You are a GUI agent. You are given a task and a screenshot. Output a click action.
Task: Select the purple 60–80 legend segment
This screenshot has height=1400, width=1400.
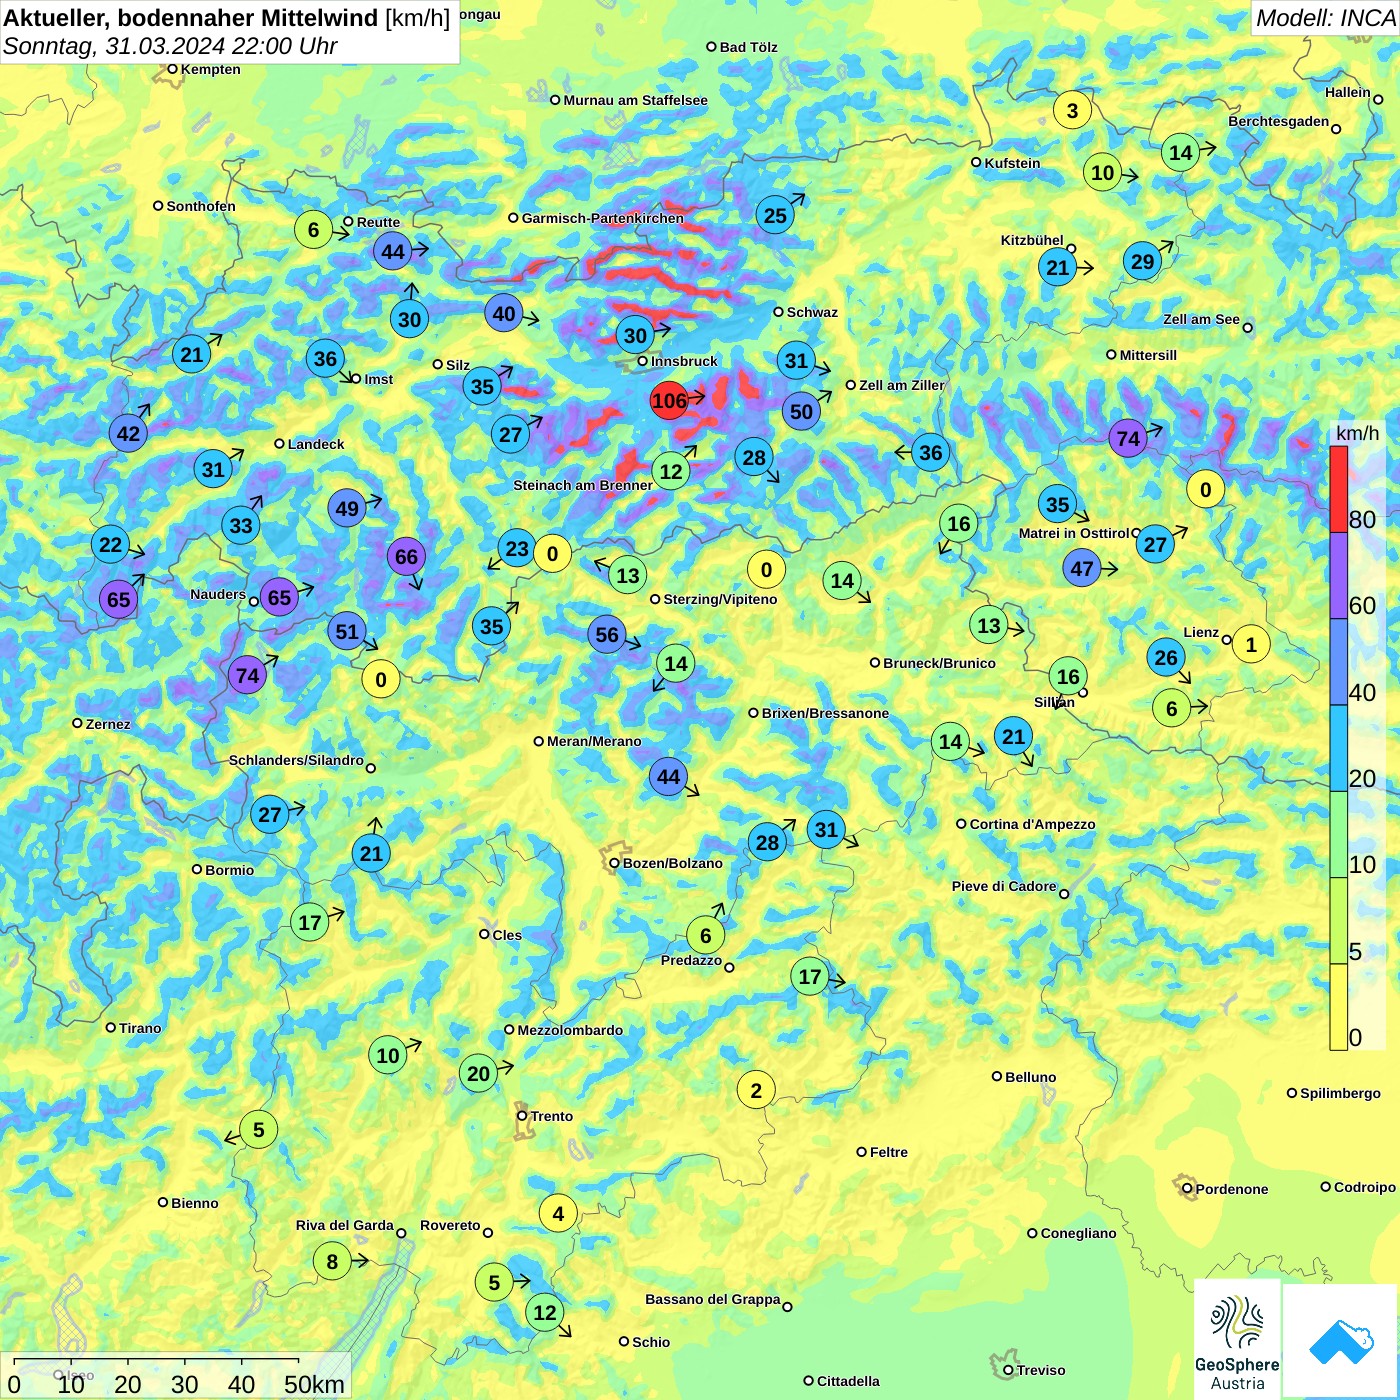(x=1338, y=576)
